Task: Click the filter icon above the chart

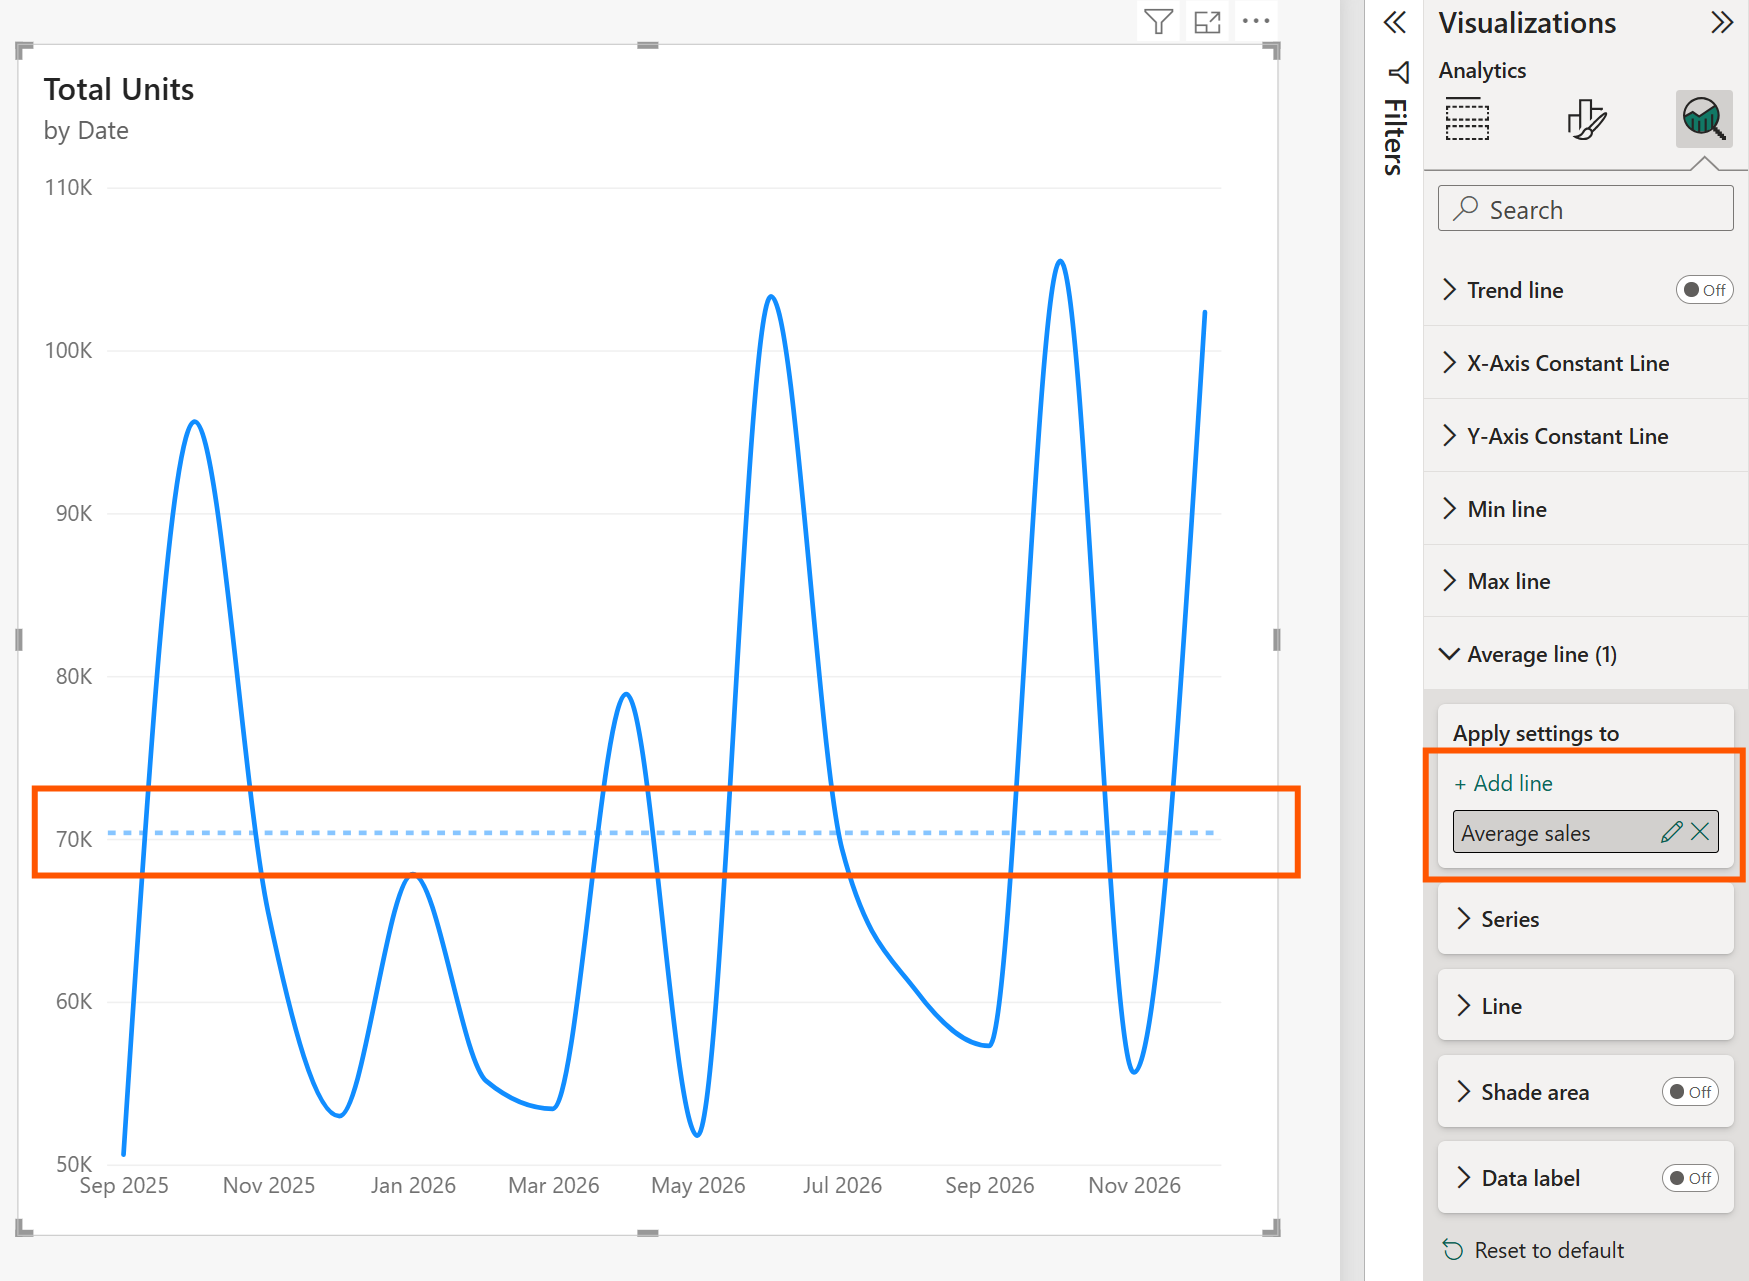Action: tap(1157, 20)
